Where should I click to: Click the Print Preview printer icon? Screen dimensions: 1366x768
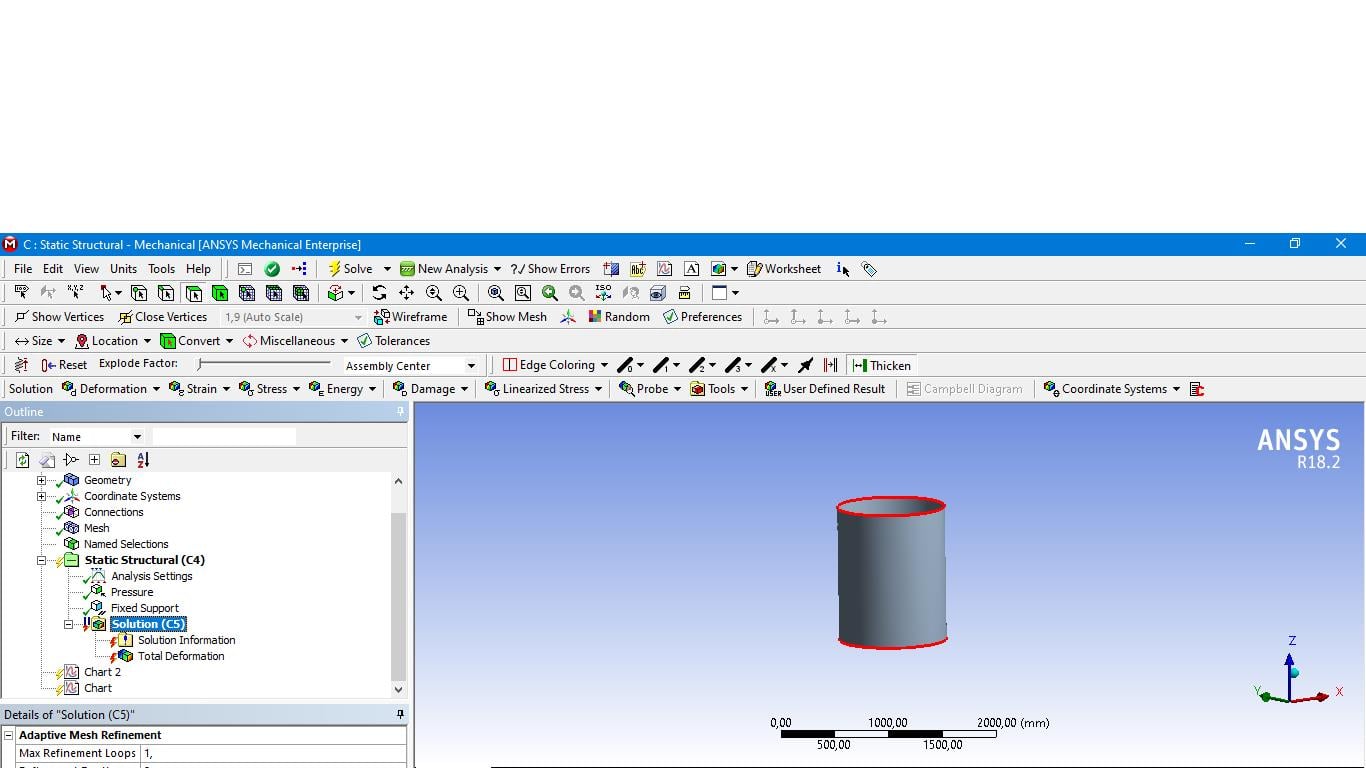tap(684, 293)
